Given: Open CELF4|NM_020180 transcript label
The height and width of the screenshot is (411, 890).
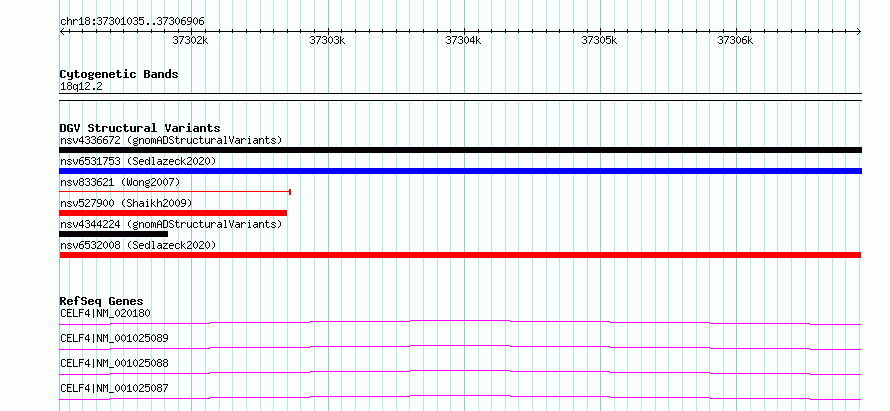Looking at the screenshot, I should 105,313.
